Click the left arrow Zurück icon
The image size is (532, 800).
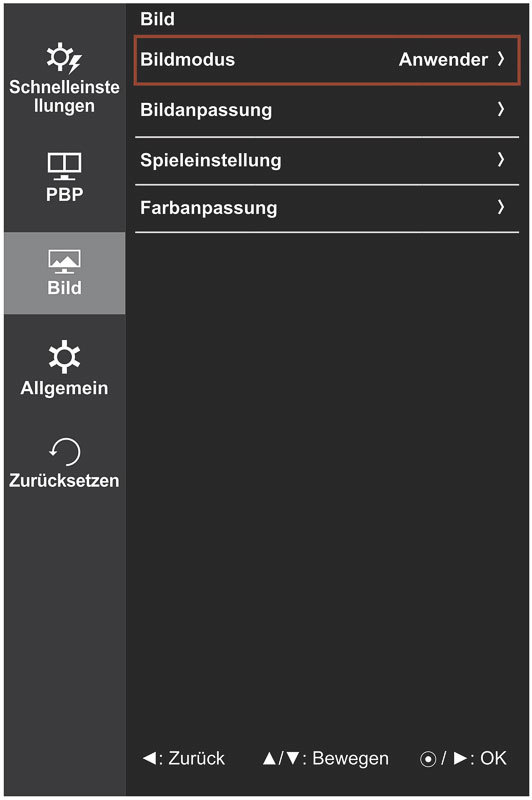coord(149,758)
